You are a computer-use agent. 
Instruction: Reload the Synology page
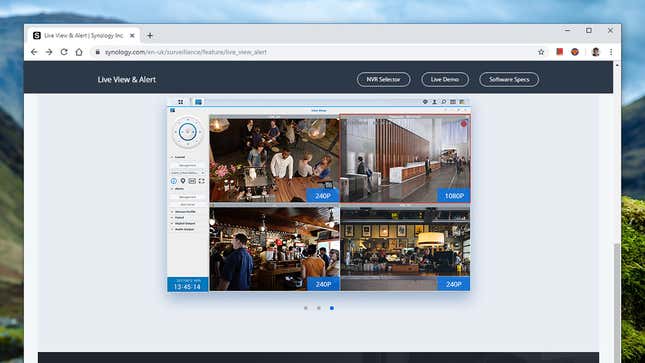64,52
